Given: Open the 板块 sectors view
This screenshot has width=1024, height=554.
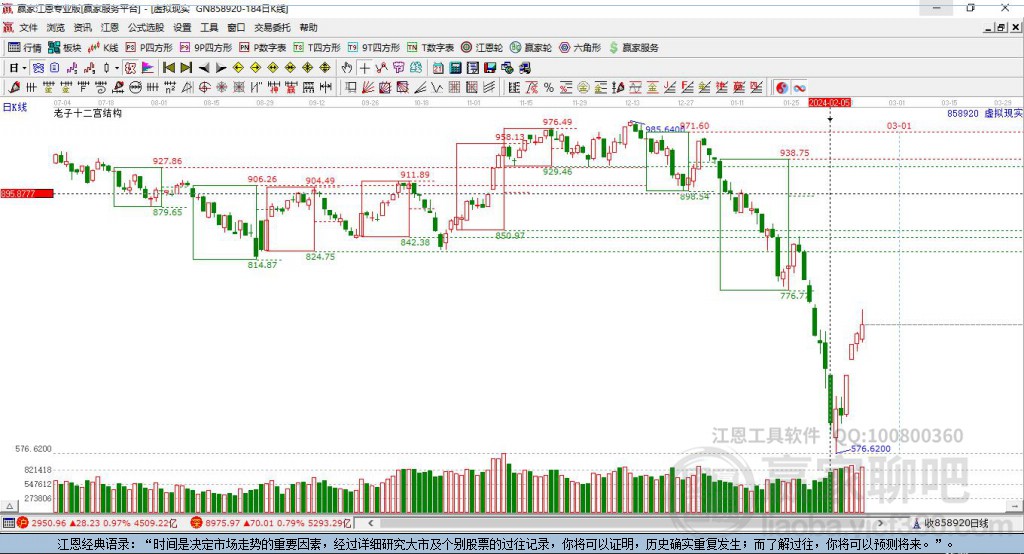Looking at the screenshot, I should (64, 48).
